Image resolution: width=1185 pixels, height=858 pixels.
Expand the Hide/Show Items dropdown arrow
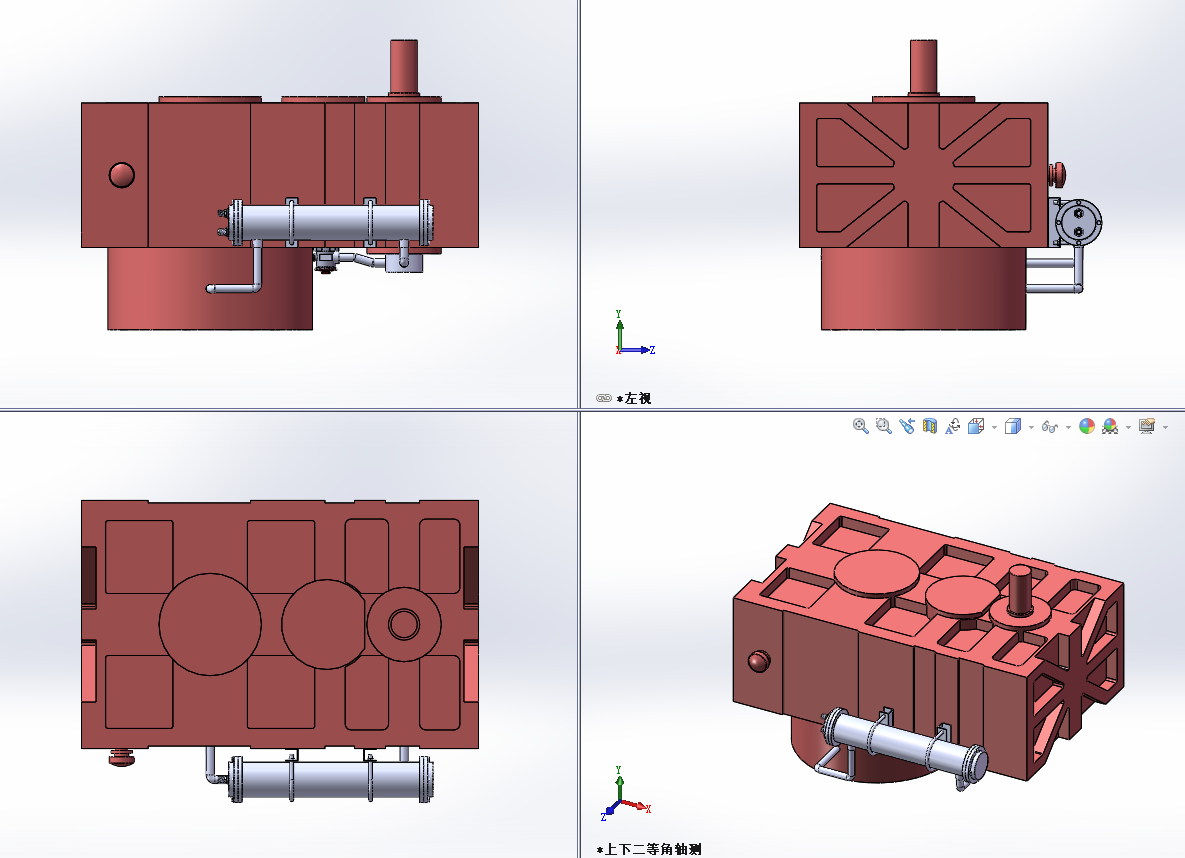point(1068,427)
